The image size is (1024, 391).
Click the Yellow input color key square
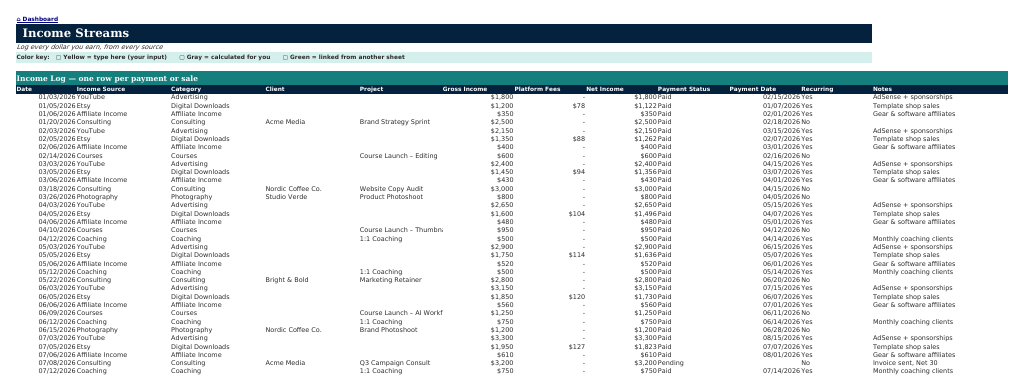click(x=59, y=57)
